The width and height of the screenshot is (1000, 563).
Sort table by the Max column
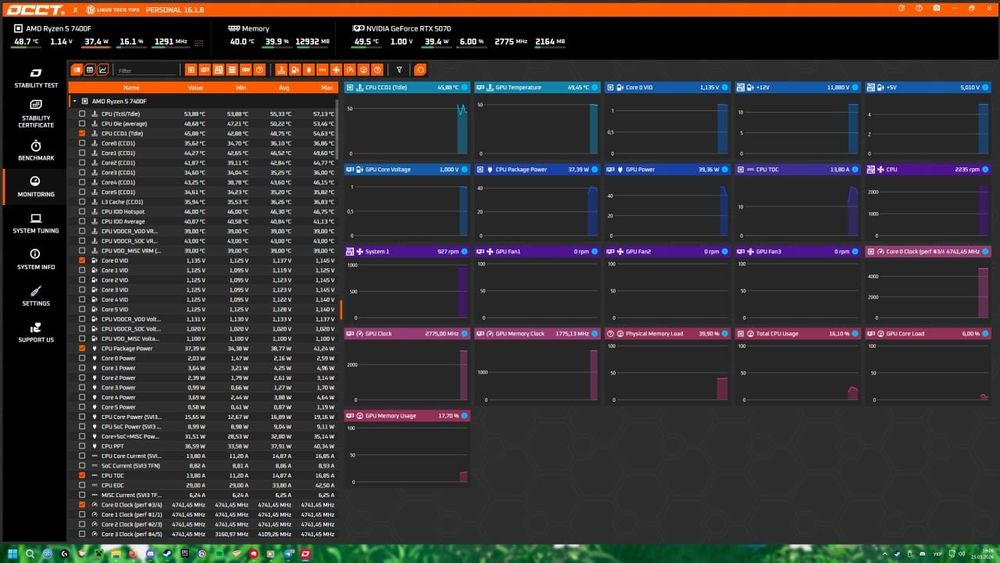[327, 87]
